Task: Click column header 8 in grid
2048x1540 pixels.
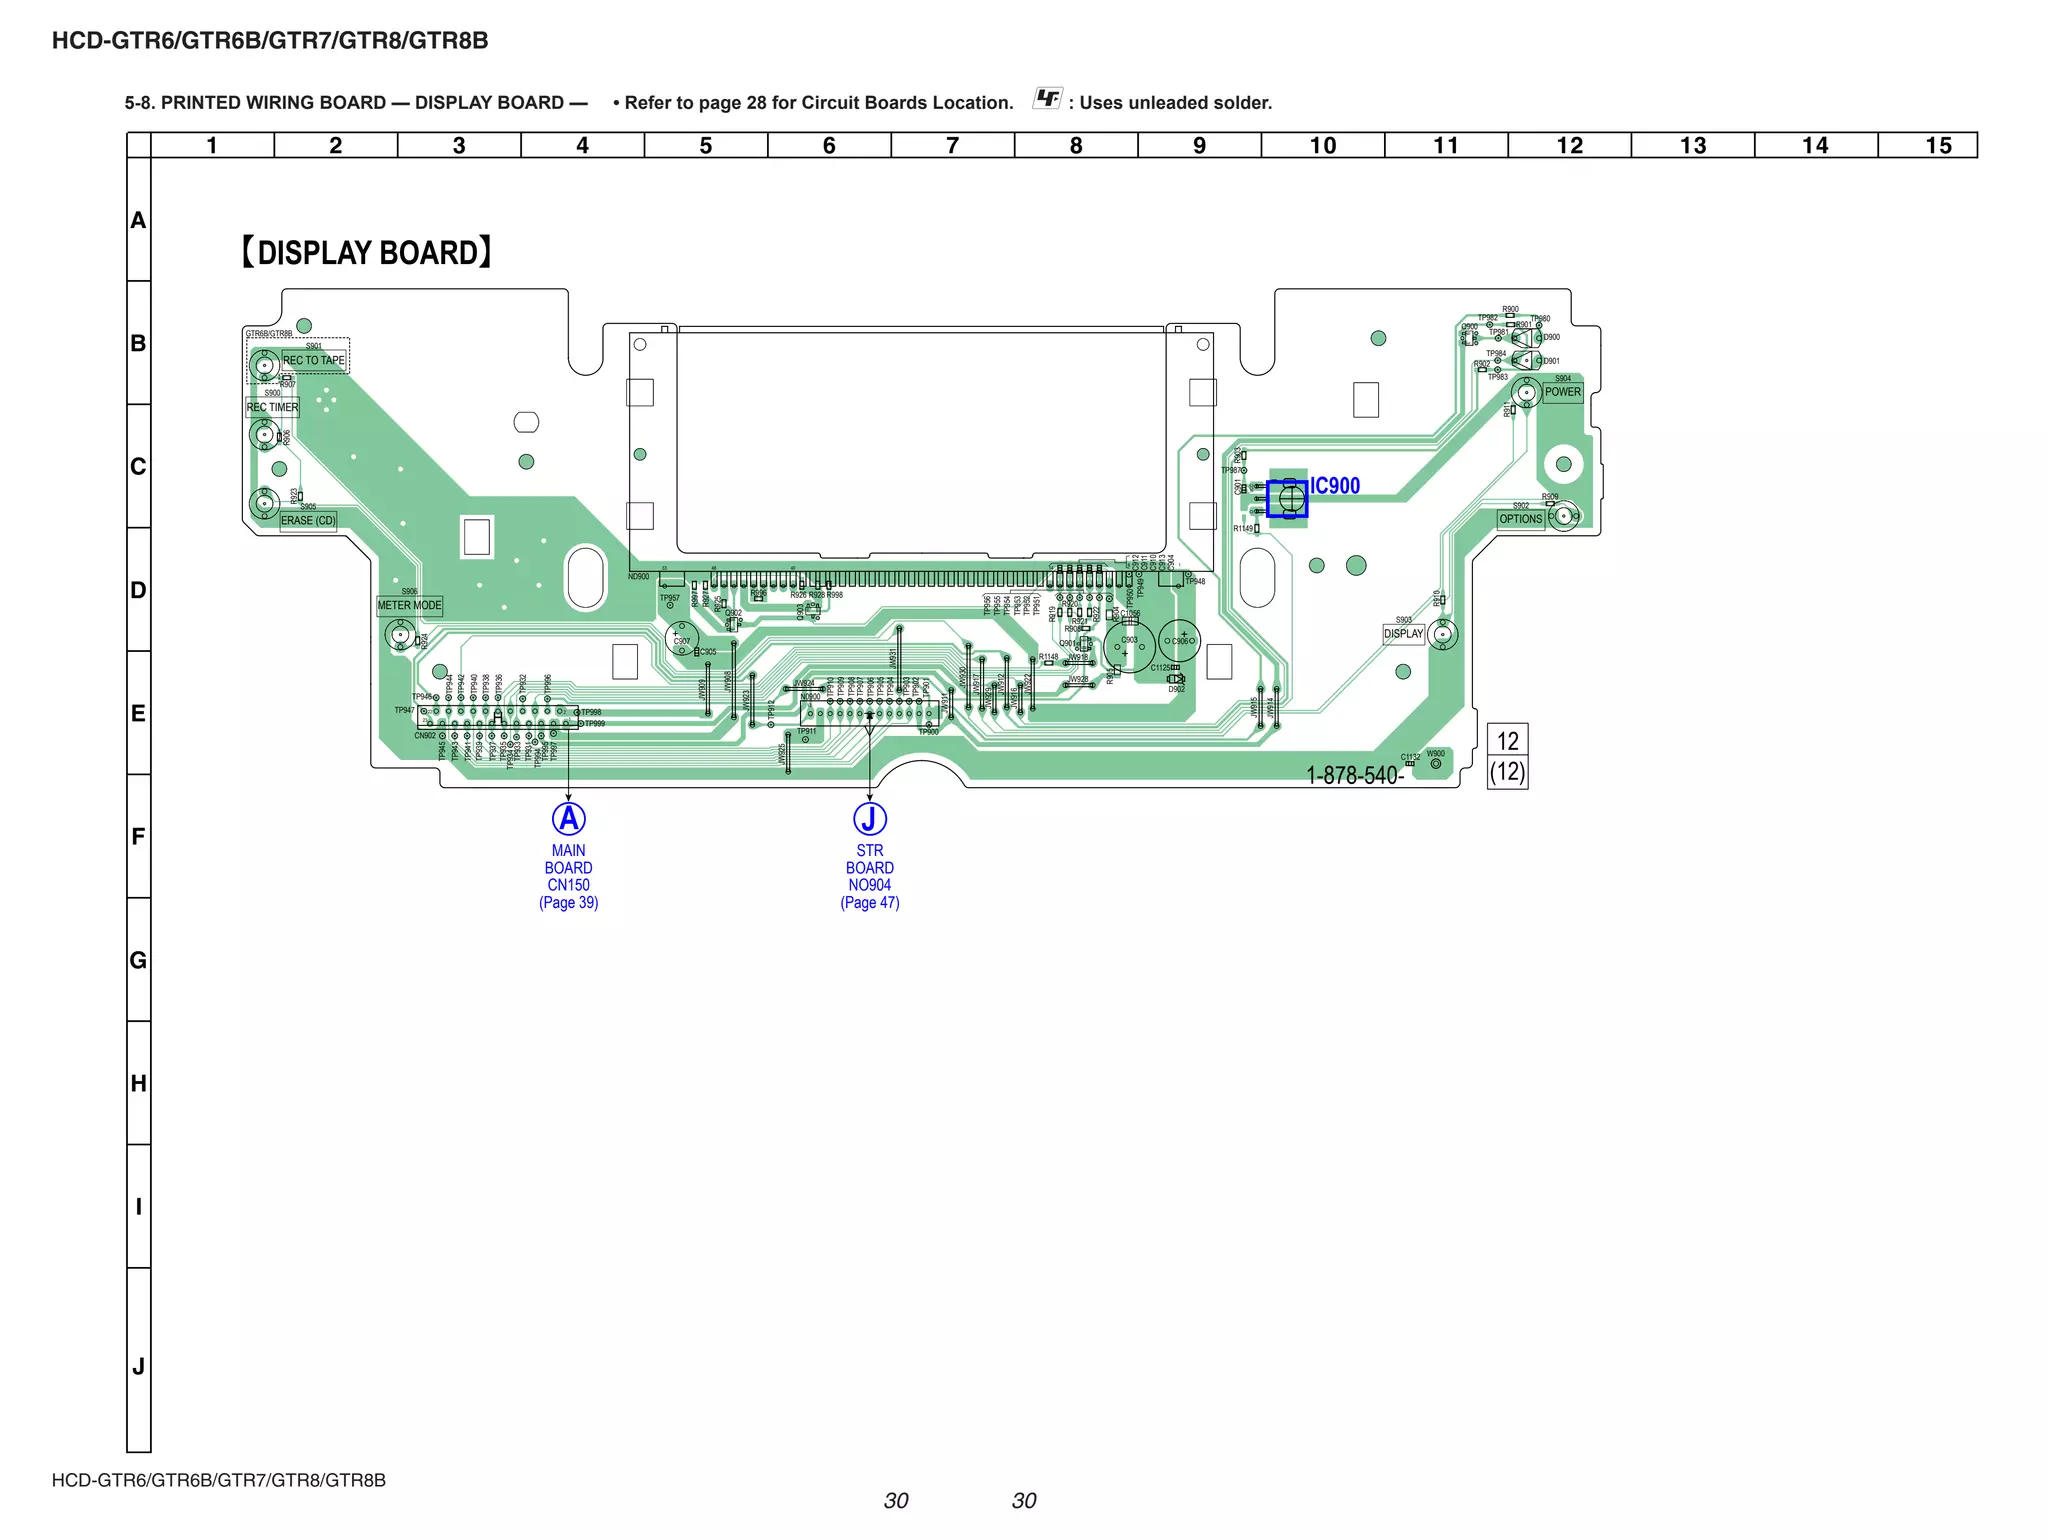Action: click(x=1076, y=145)
